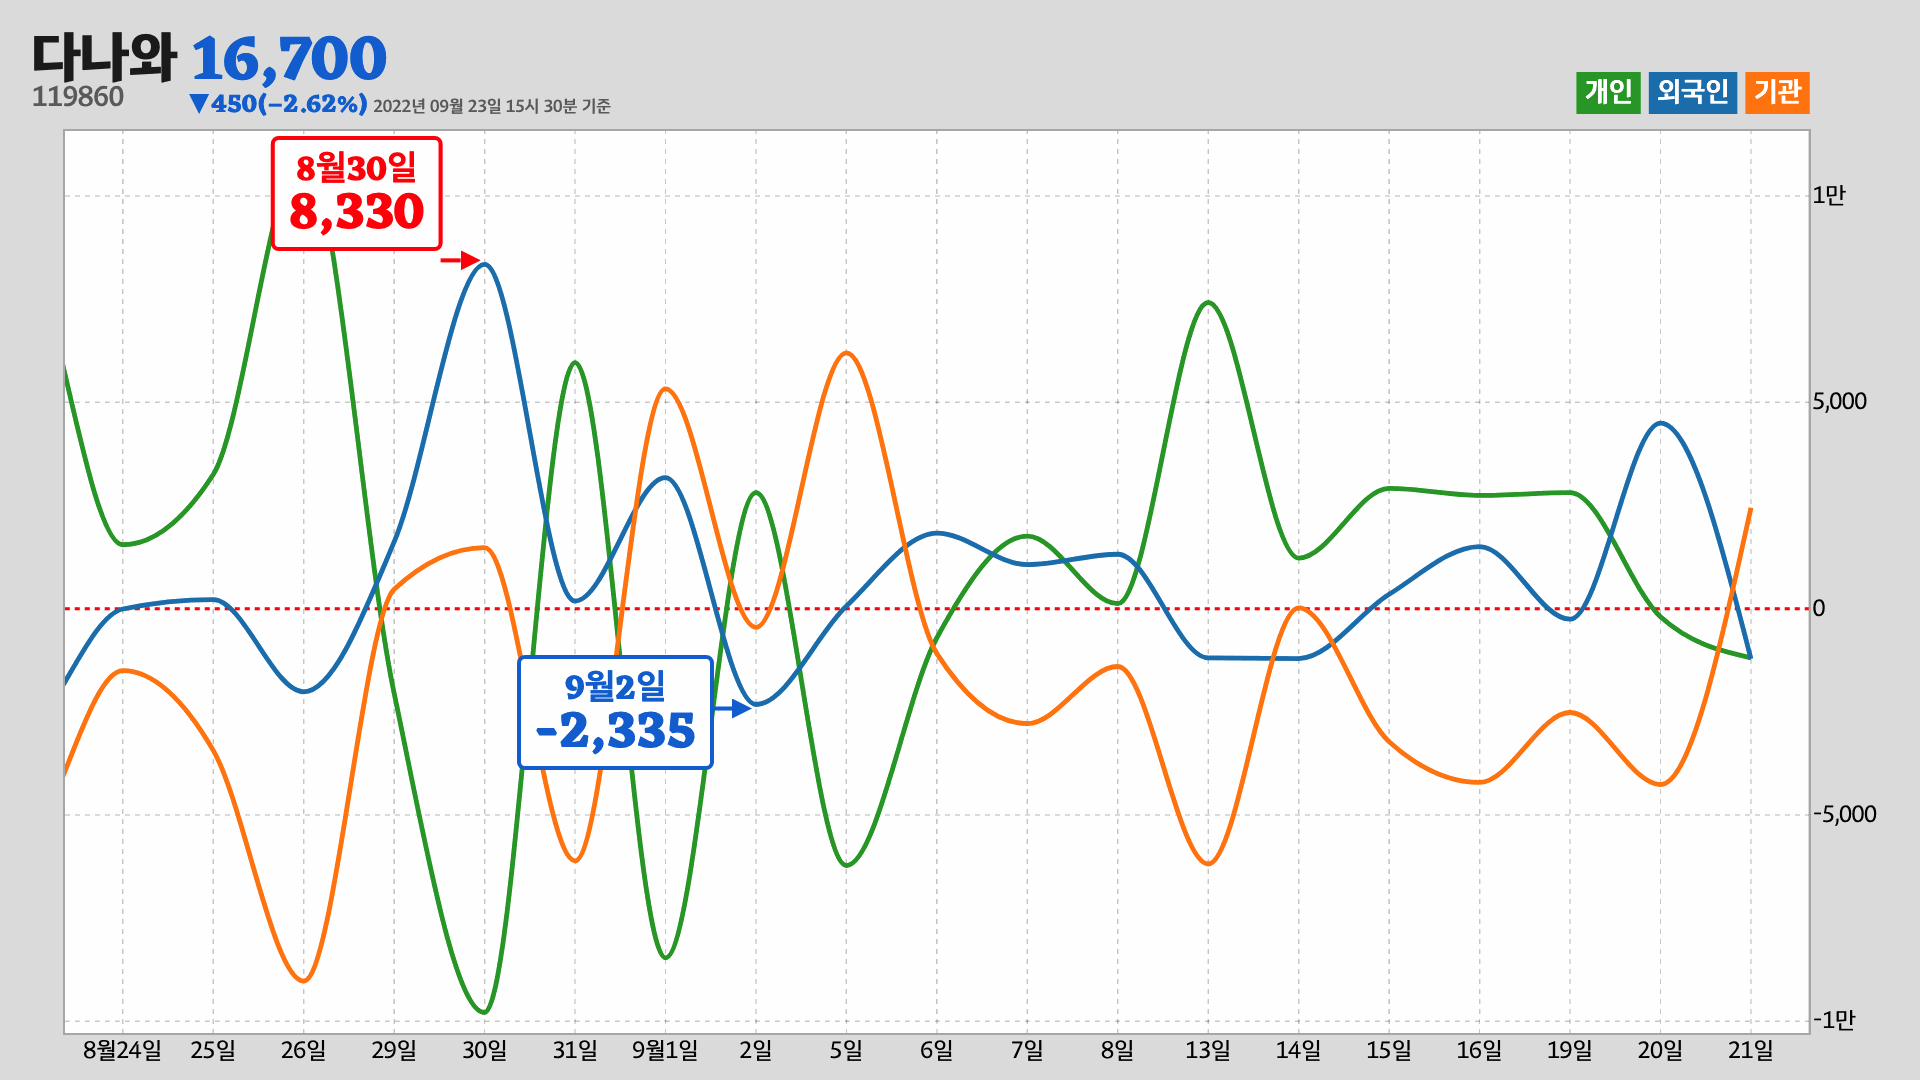Click the blue 외국인 legend badge

(x=1692, y=93)
